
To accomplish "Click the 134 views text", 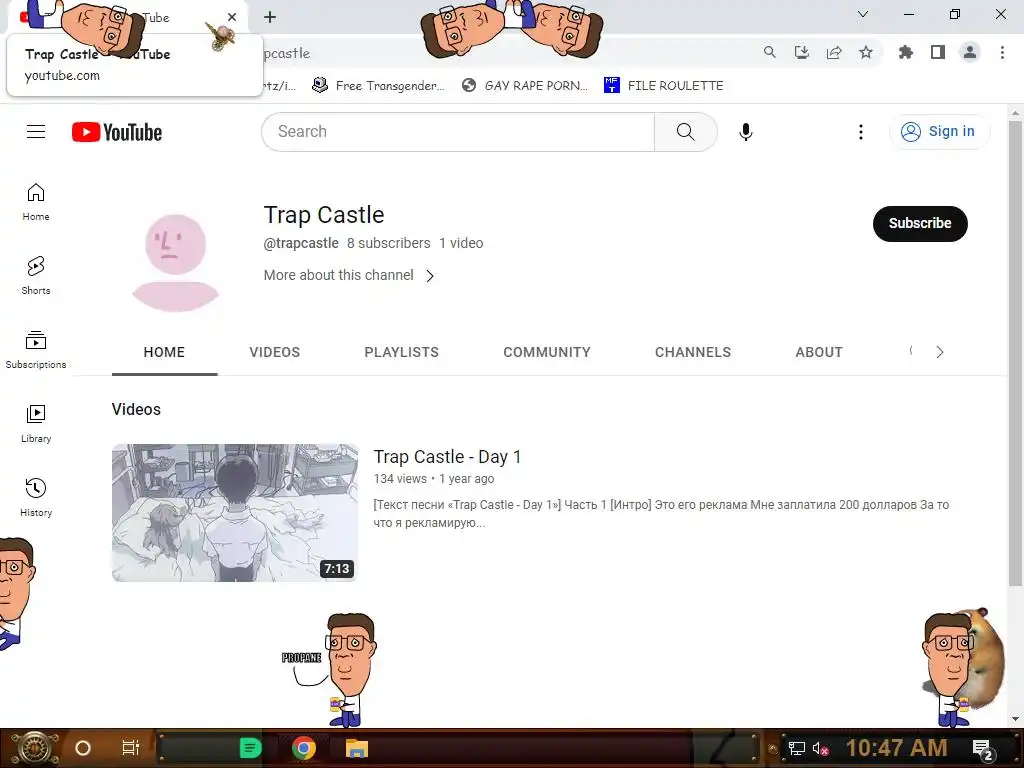I will [x=400, y=479].
